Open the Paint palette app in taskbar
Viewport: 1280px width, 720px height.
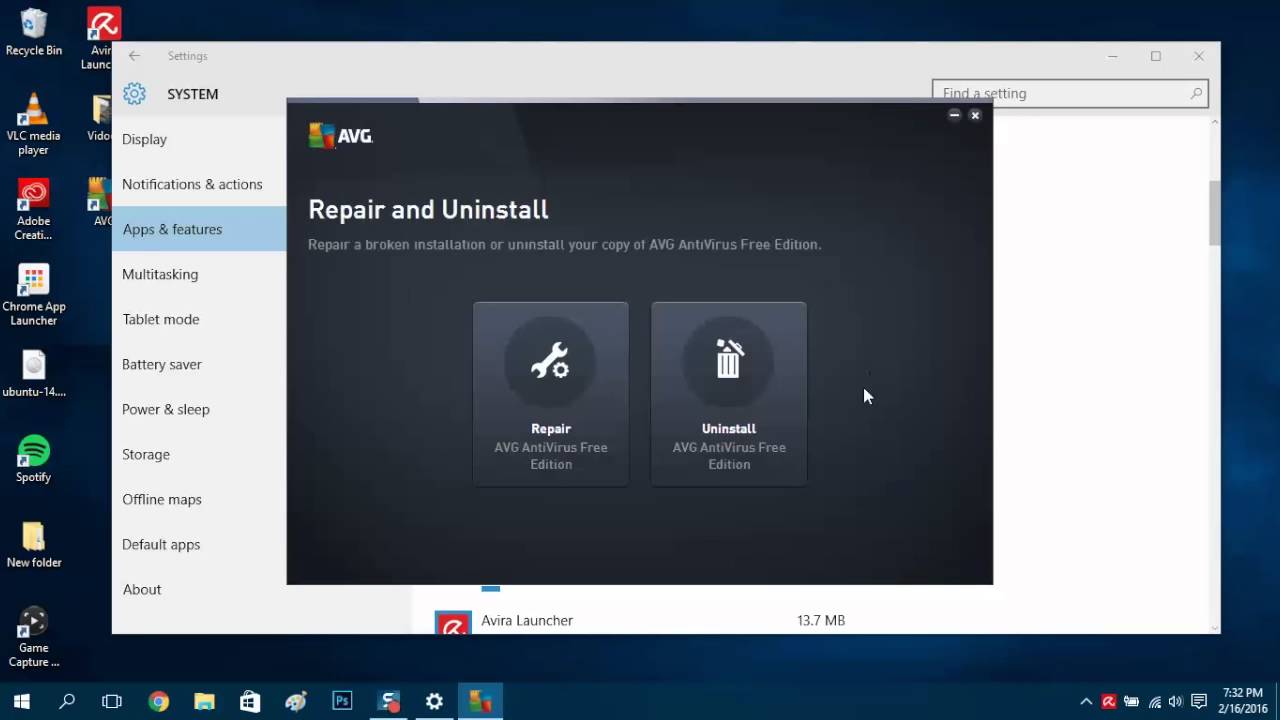296,701
